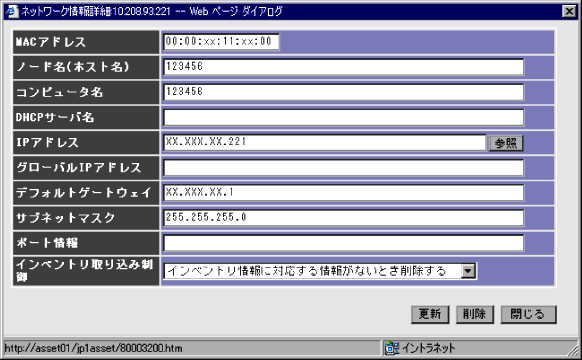Click the MACアドレス label cell

point(86,42)
